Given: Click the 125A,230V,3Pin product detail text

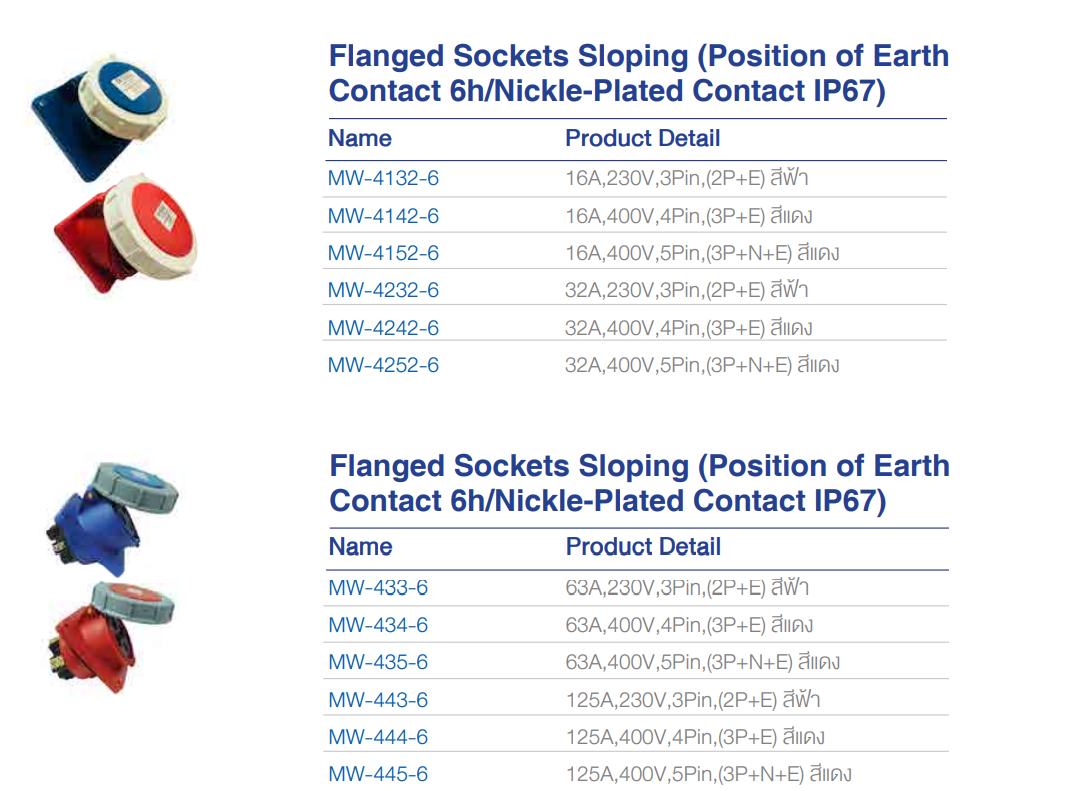Looking at the screenshot, I should click(x=693, y=700).
